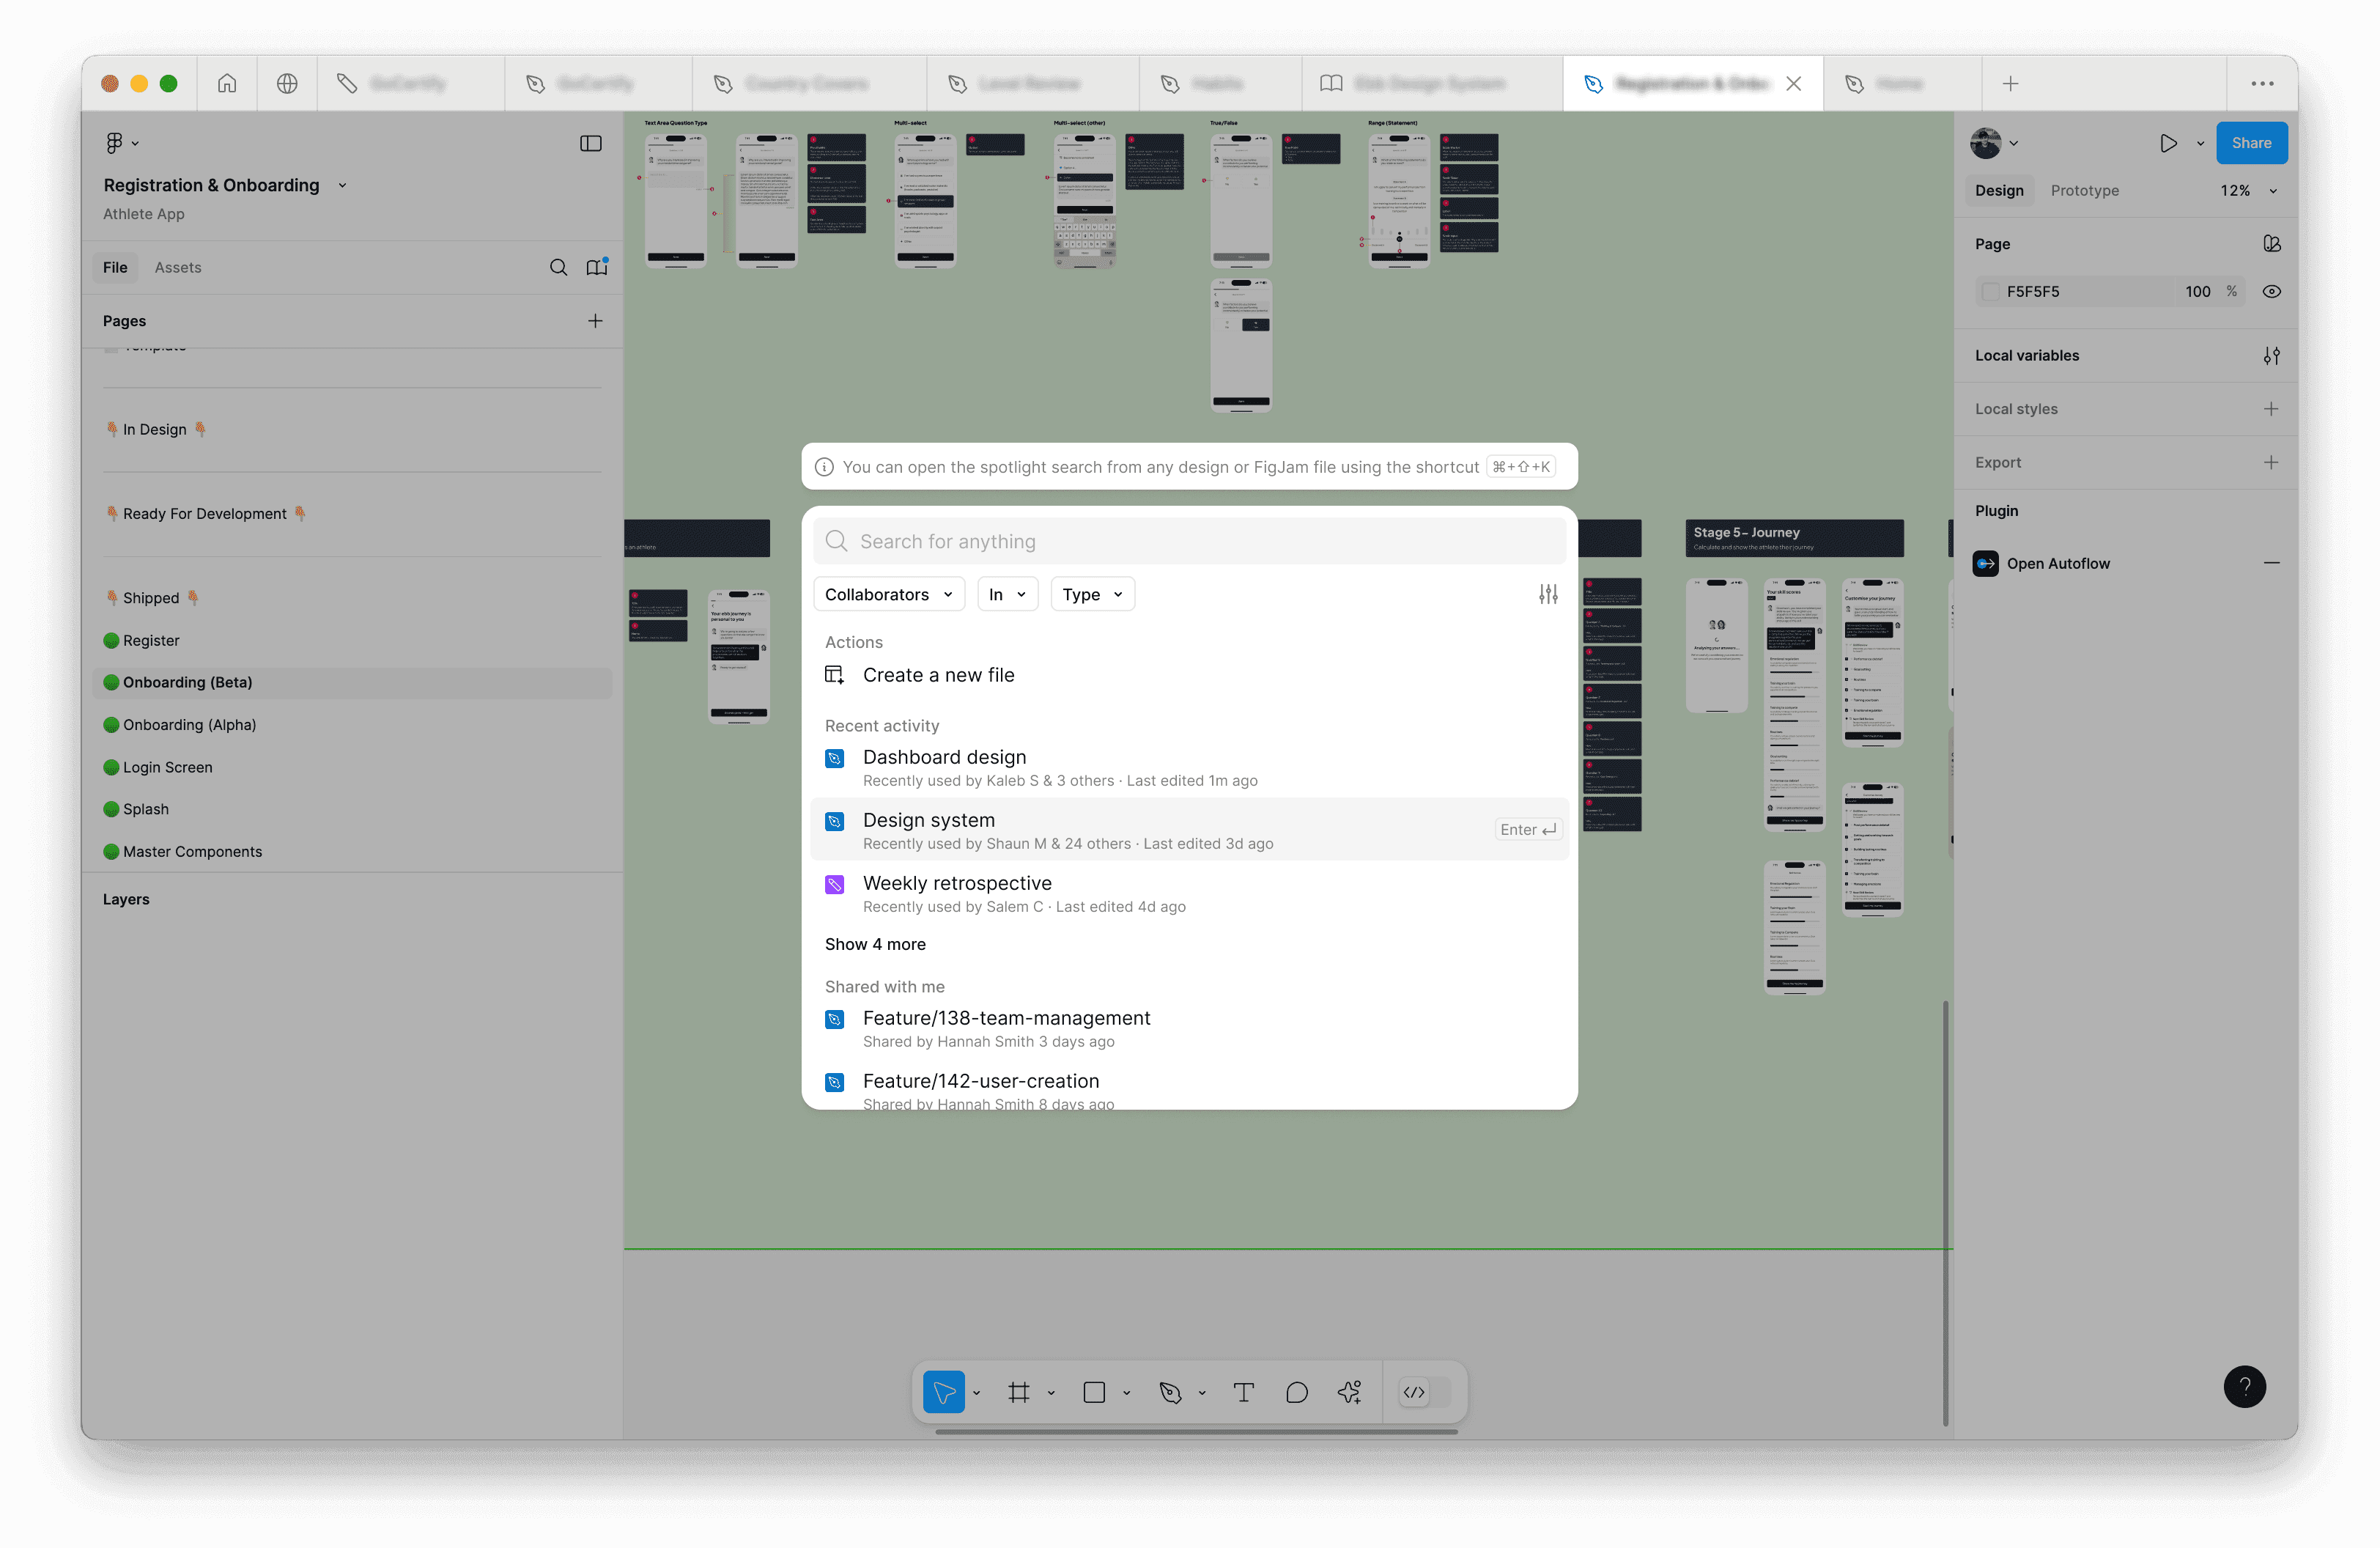Go to the Home tab icon
The height and width of the screenshot is (1548, 2380).
227,84
